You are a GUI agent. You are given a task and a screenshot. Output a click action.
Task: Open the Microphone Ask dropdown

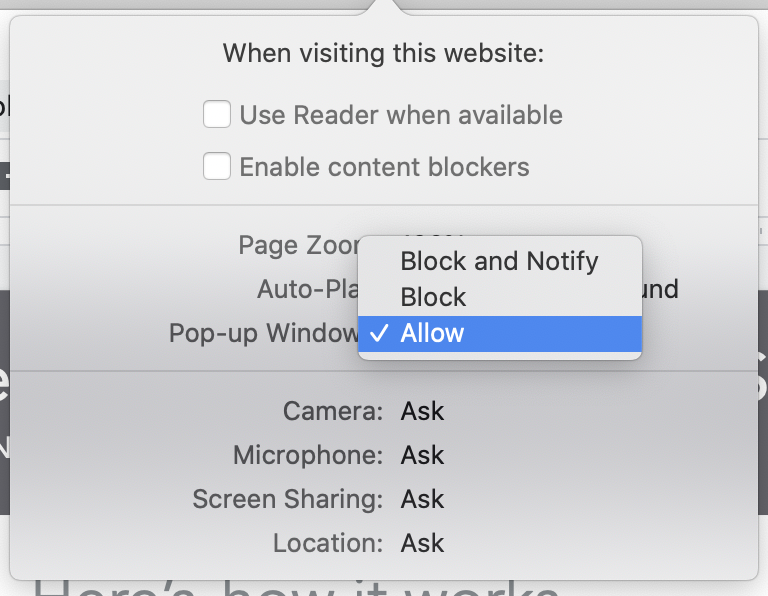point(422,456)
